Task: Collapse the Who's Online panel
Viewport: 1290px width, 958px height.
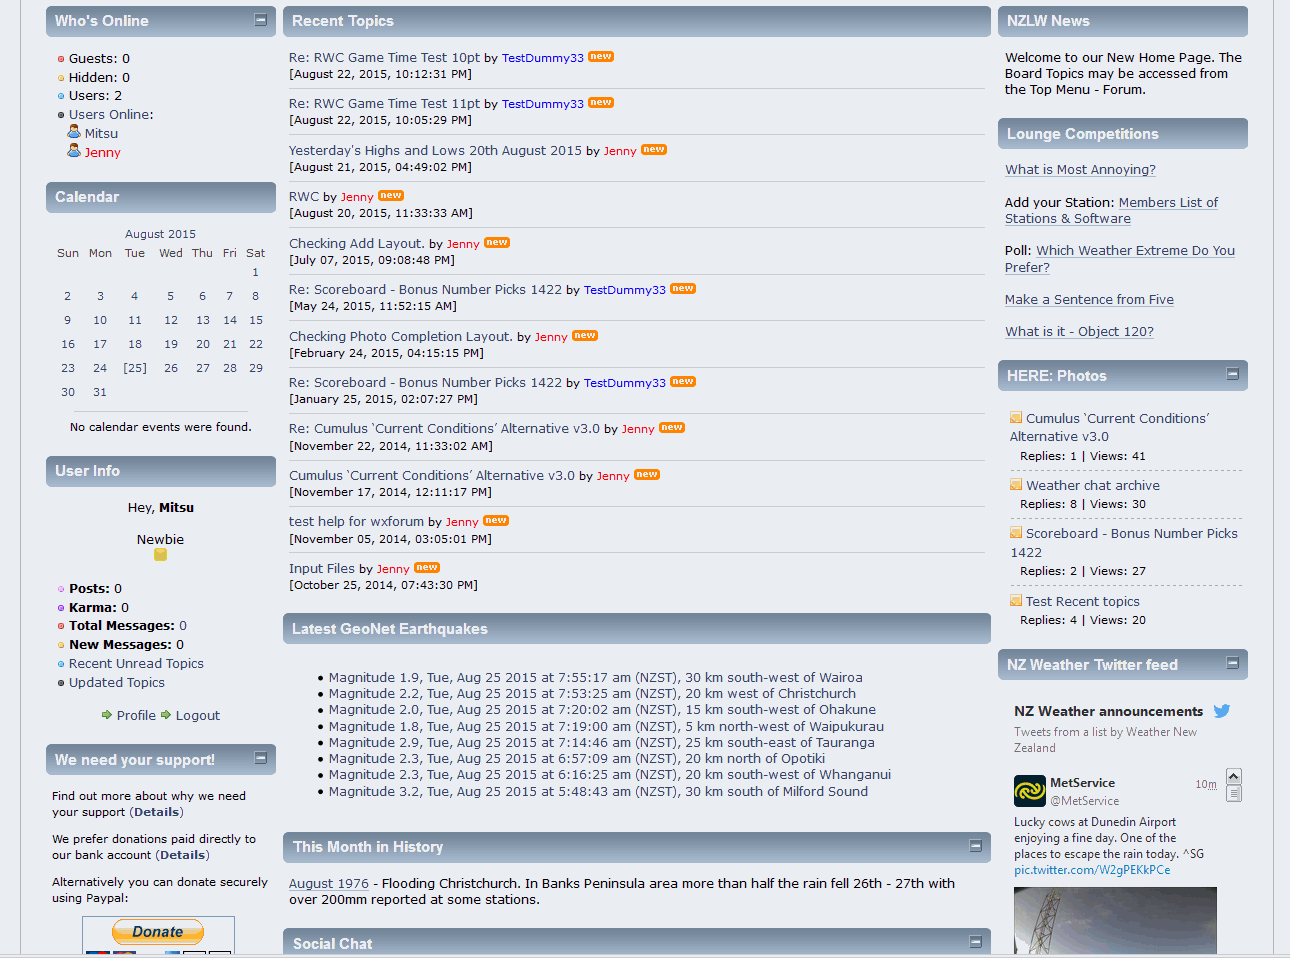Action: (260, 20)
